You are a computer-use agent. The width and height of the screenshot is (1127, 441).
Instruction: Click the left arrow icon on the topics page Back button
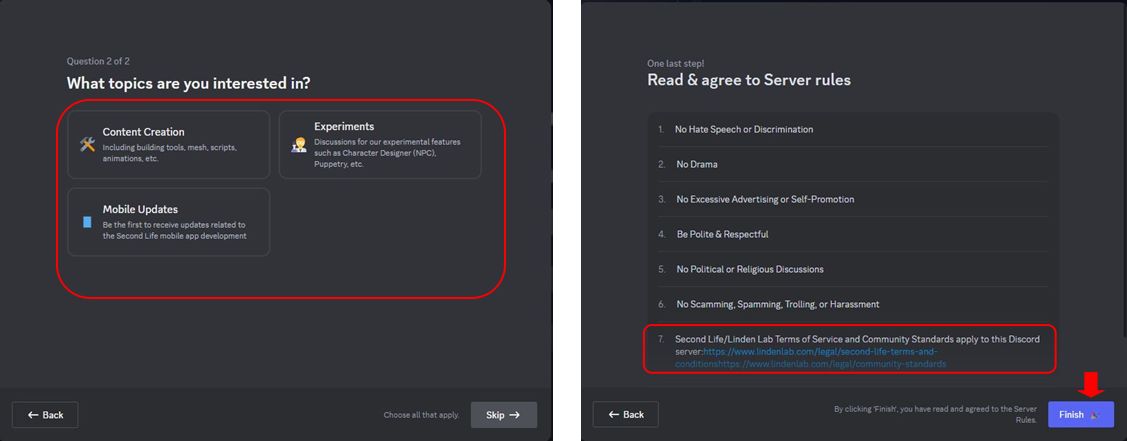[33, 414]
